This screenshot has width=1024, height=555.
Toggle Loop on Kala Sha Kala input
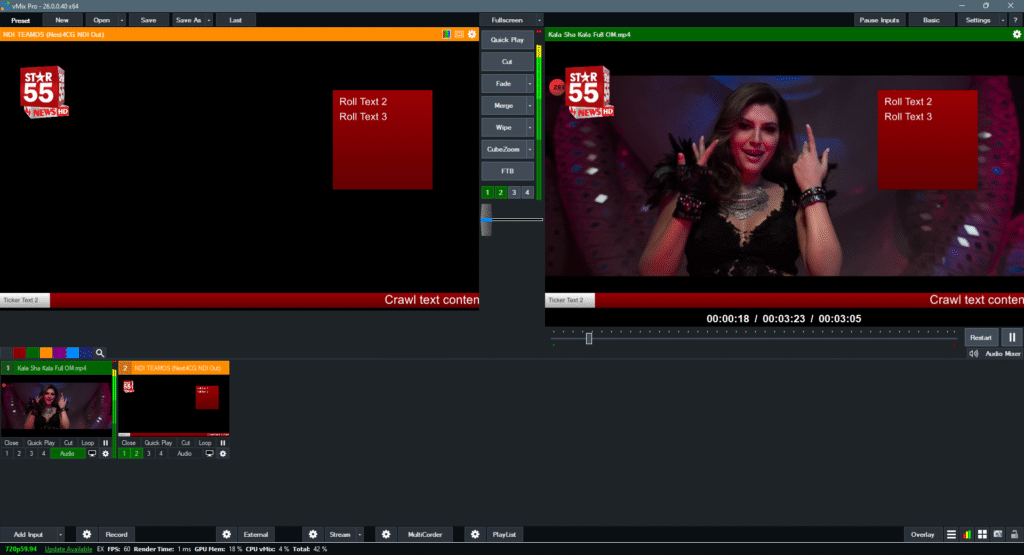(x=88, y=442)
